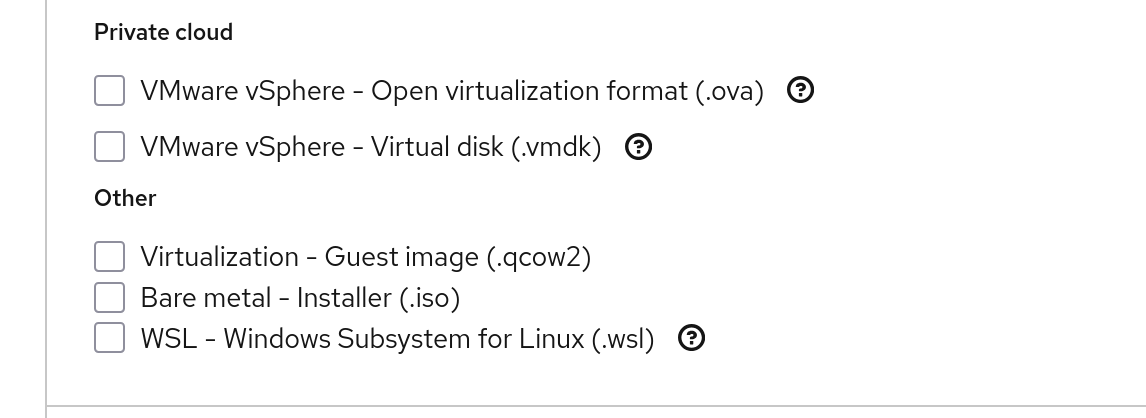Toggle the WSL (.wsl) checkbox
The width and height of the screenshot is (1146, 418).
[x=109, y=338]
